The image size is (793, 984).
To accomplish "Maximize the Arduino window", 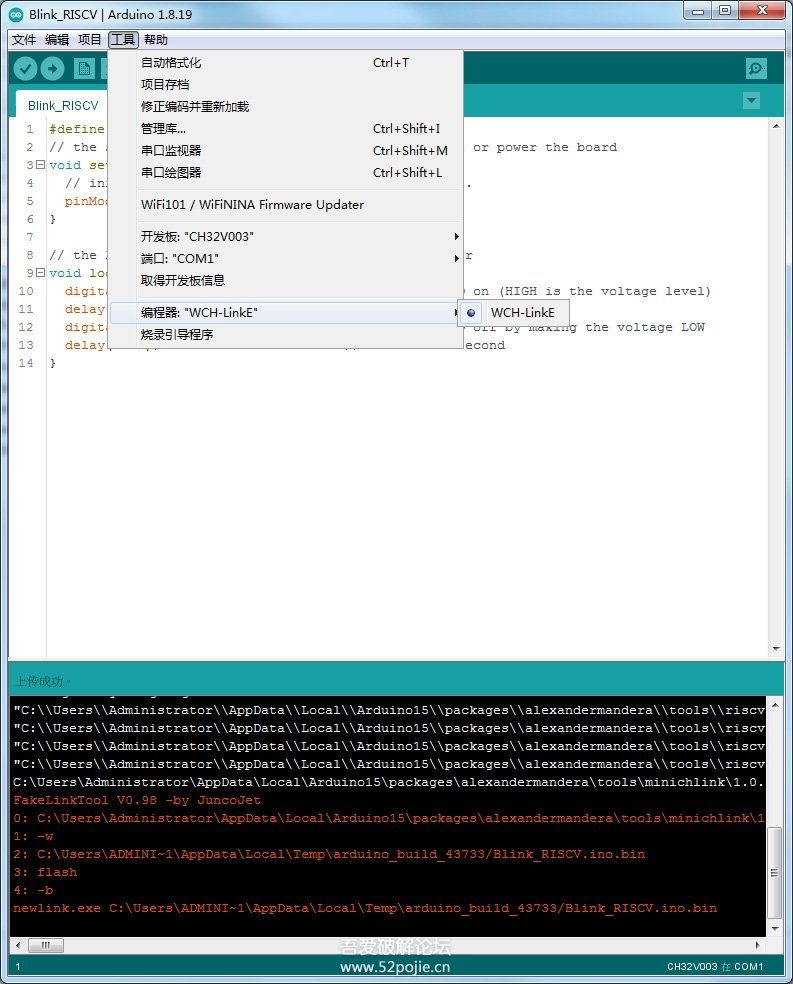I will 725,11.
